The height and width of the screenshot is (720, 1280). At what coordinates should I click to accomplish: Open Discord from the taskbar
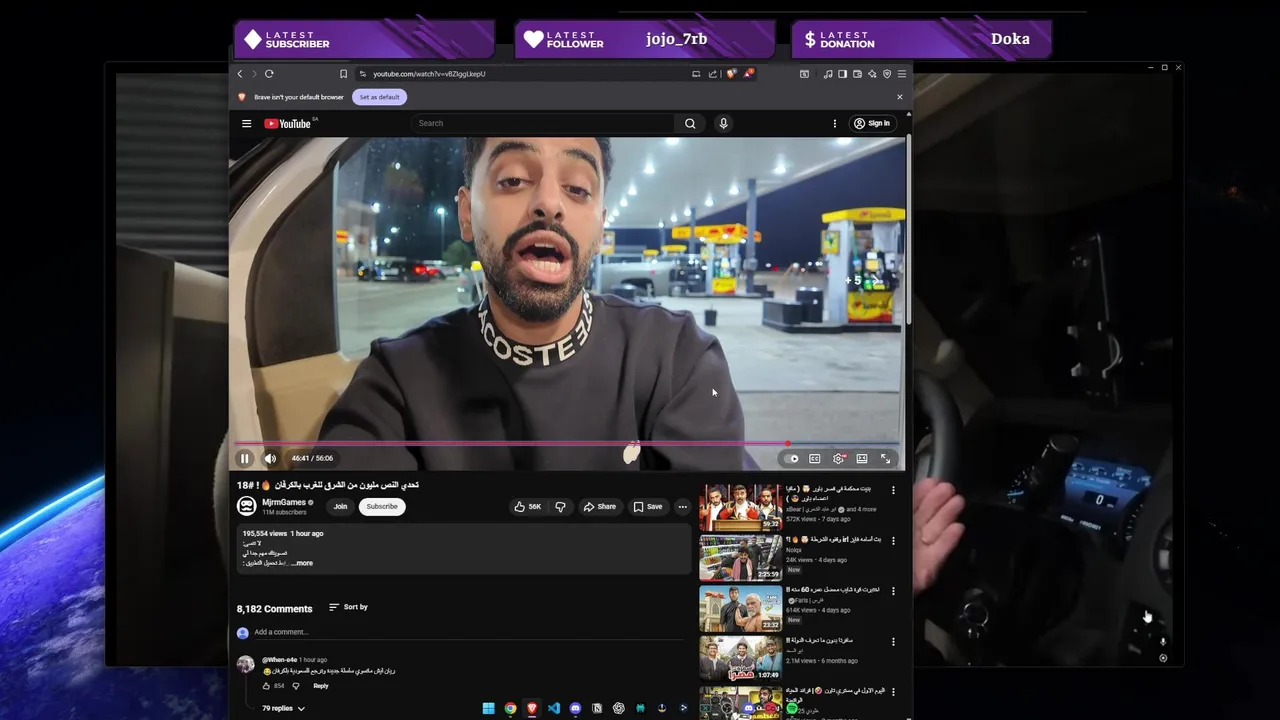[575, 708]
